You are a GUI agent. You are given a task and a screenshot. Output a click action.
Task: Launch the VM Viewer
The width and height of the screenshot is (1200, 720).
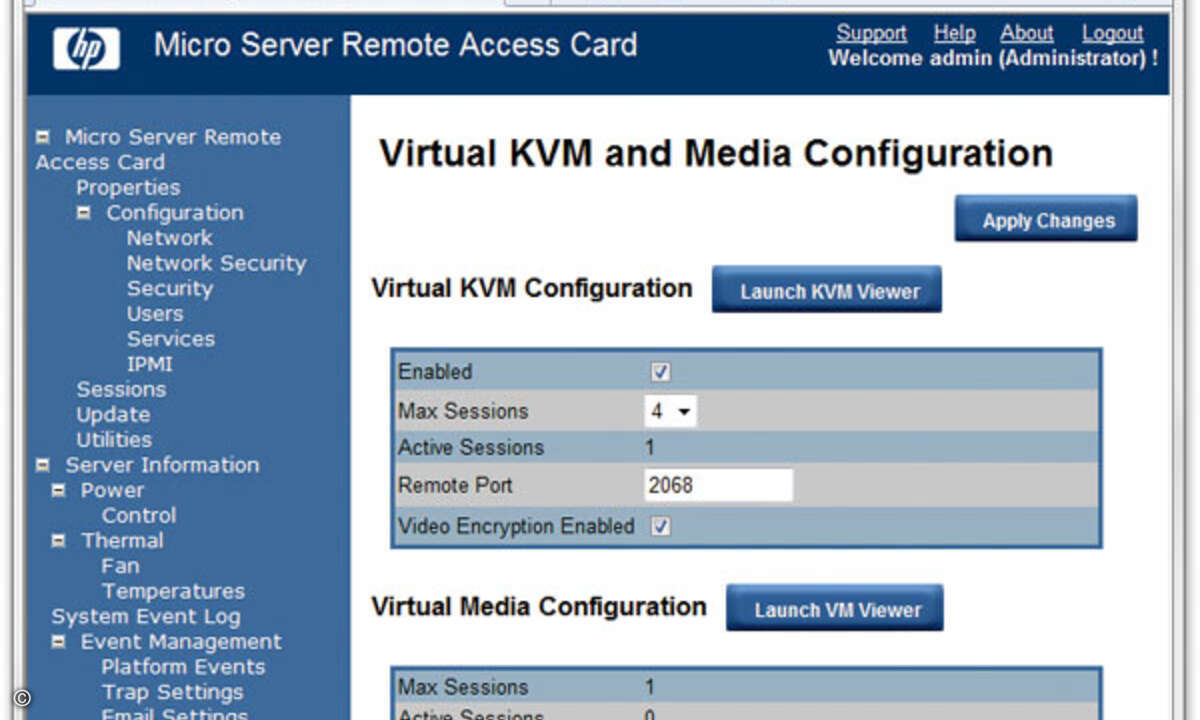(835, 608)
